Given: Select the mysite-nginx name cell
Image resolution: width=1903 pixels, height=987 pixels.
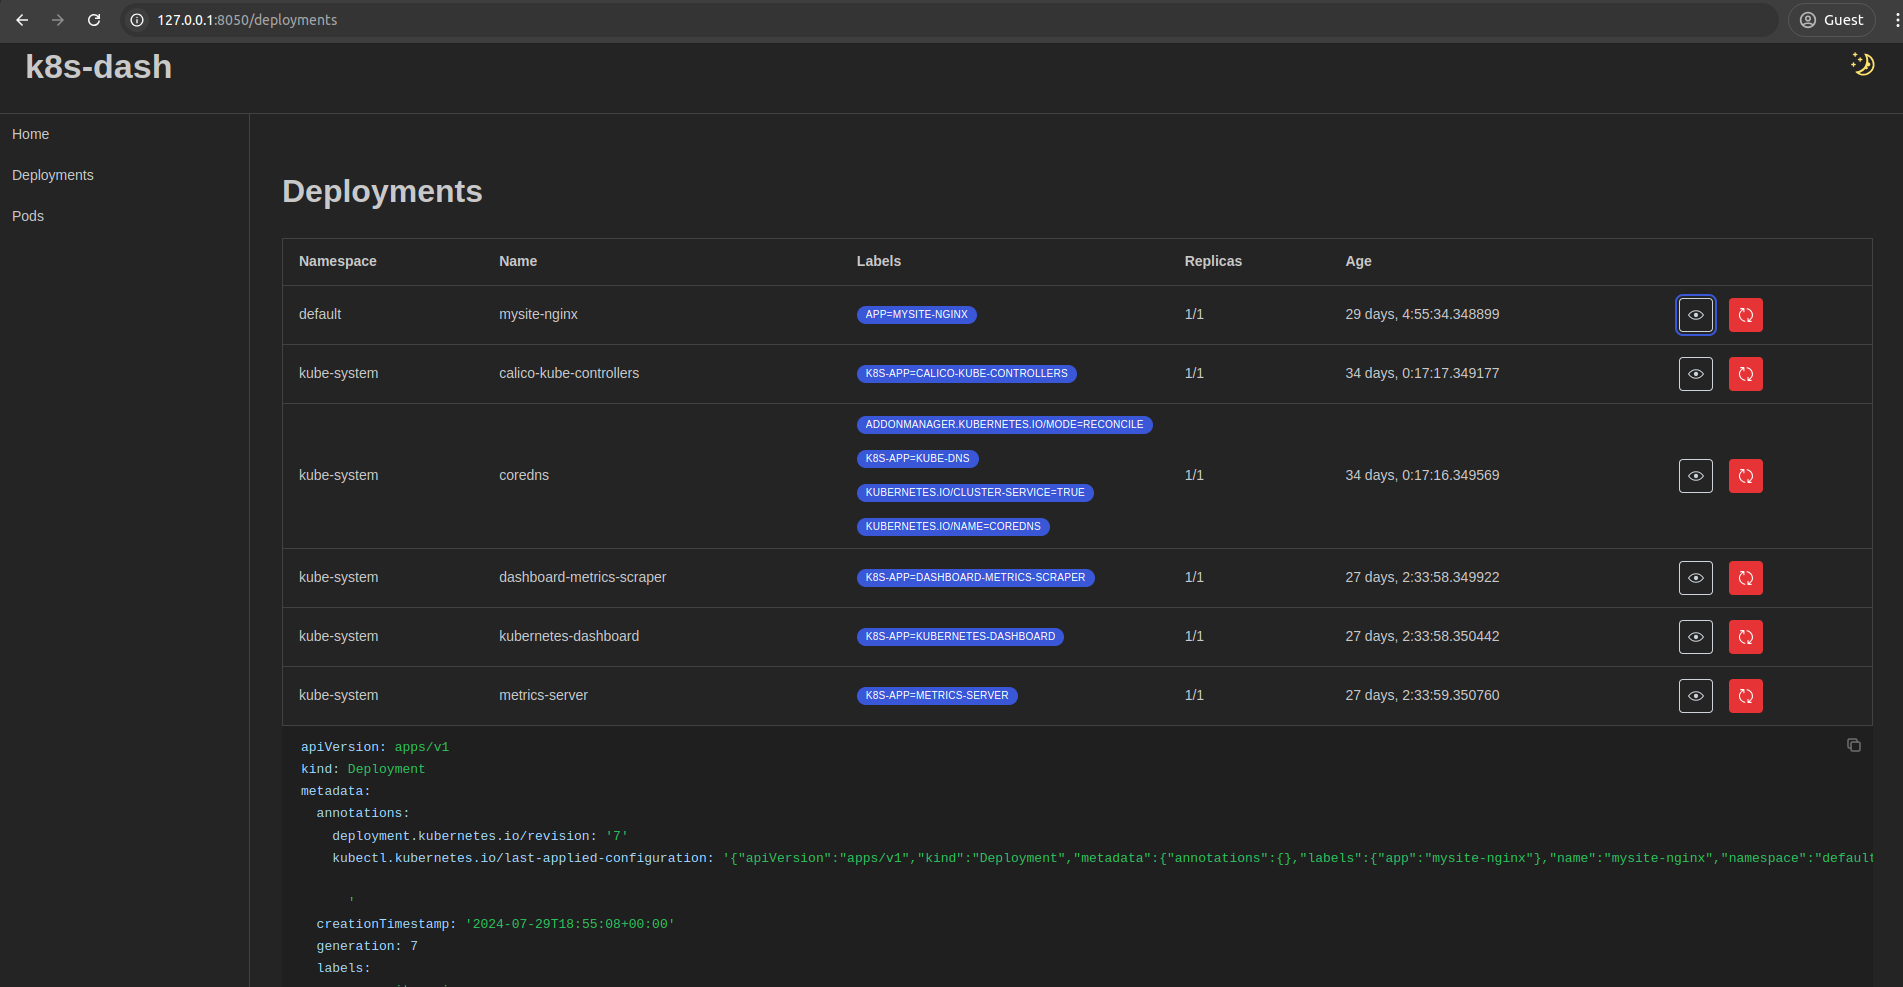Looking at the screenshot, I should point(539,314).
